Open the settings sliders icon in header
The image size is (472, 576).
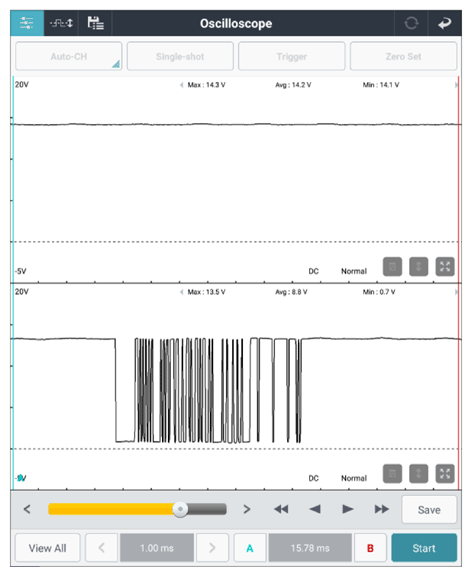point(27,23)
